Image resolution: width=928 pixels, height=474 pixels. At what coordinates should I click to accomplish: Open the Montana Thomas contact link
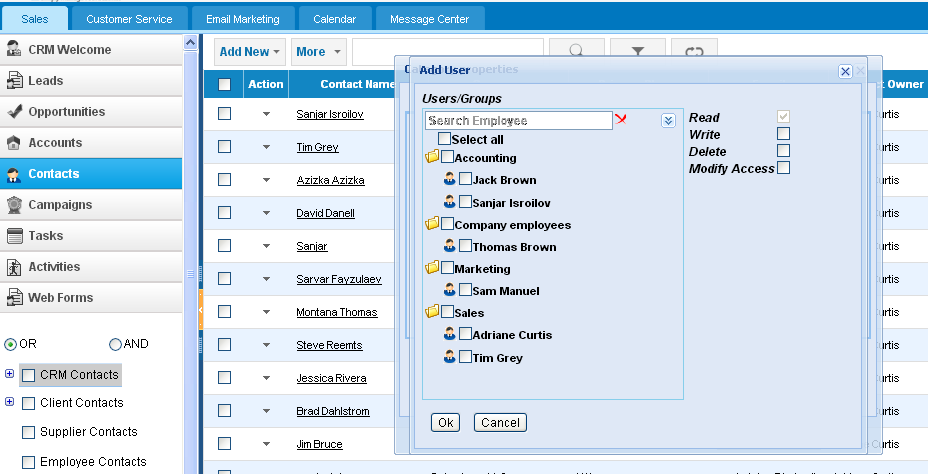pos(337,312)
